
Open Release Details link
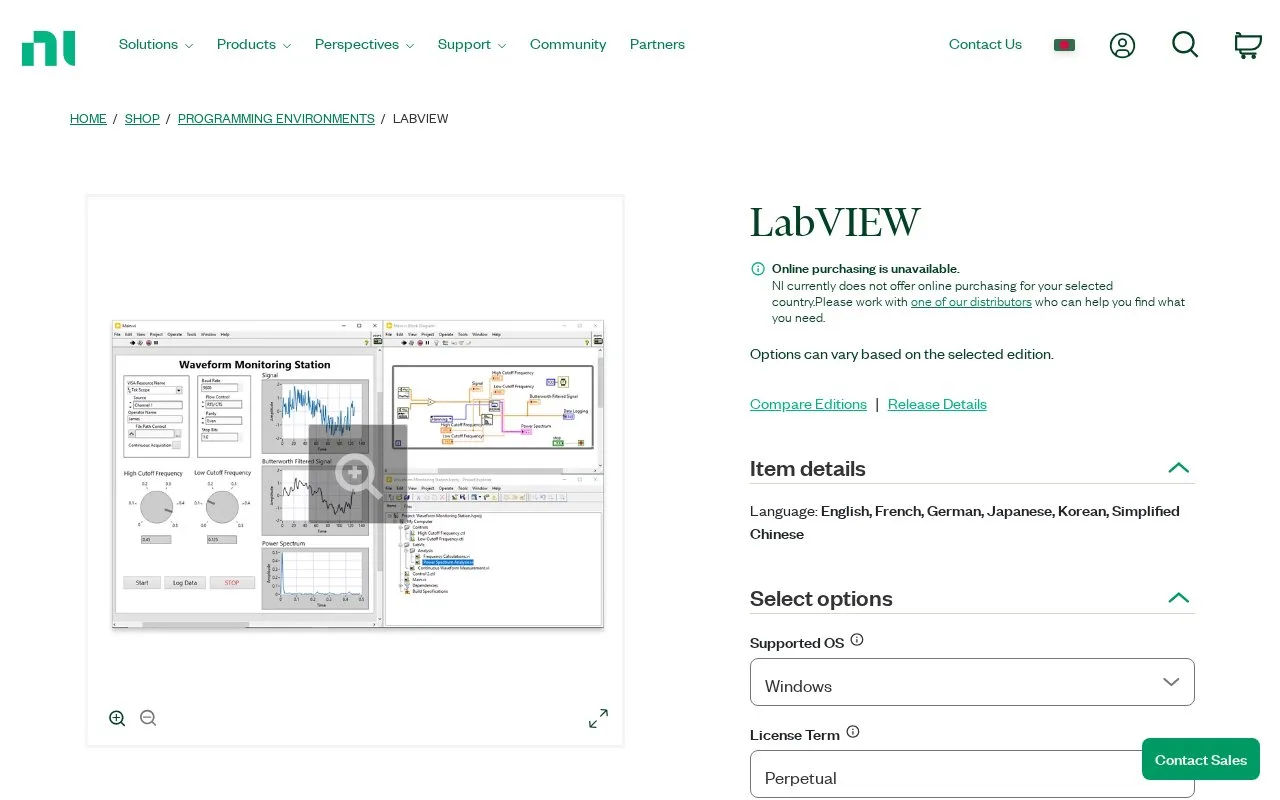[x=937, y=404]
